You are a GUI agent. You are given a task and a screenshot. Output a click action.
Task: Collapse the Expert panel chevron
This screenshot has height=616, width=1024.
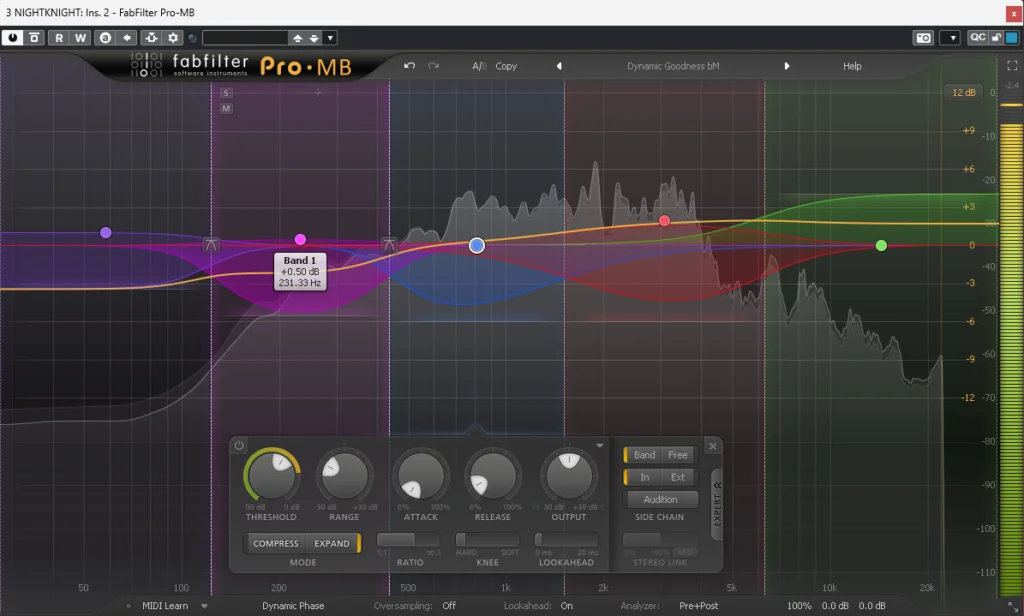pos(717,485)
